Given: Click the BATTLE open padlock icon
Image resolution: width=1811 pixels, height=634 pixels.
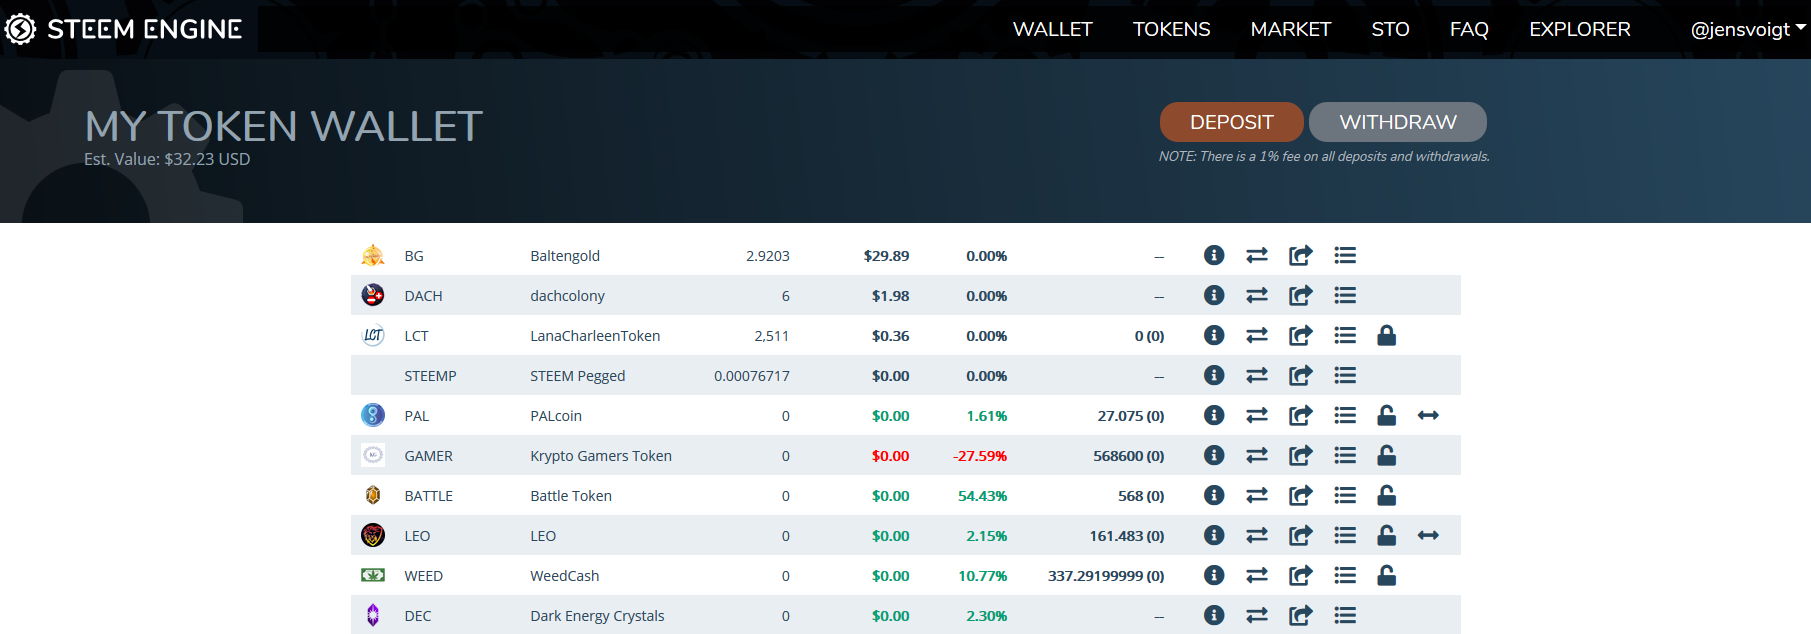Looking at the screenshot, I should coord(1386,495).
